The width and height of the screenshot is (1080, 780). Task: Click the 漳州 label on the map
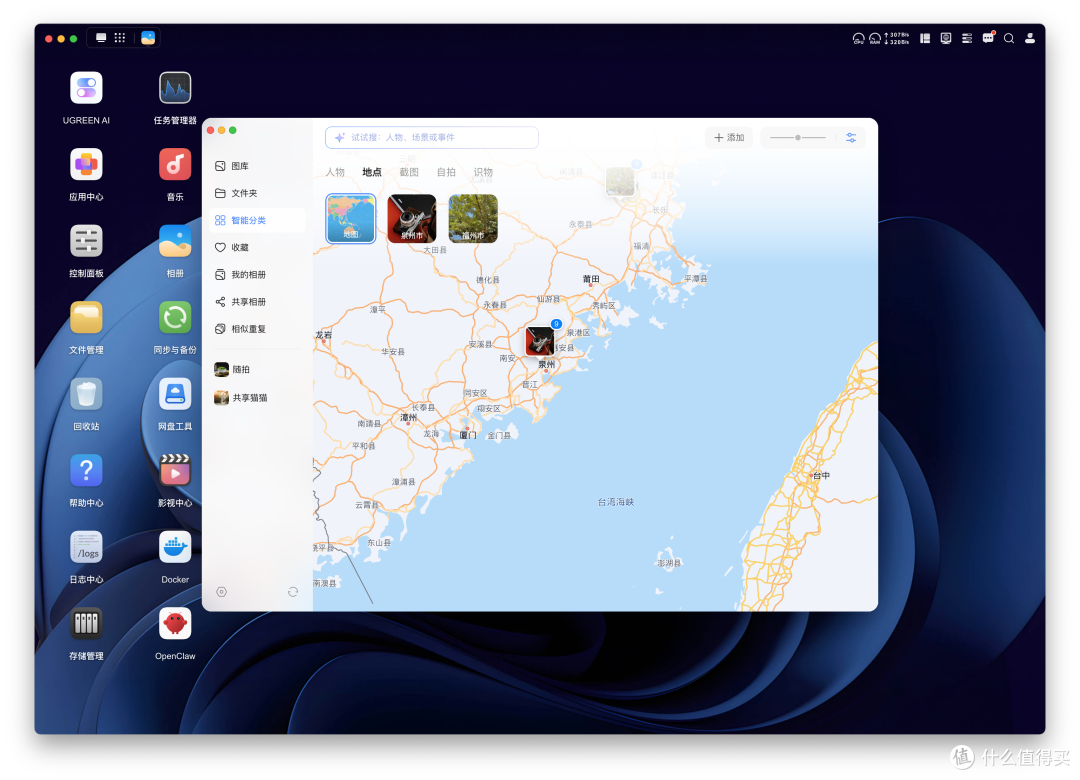pos(408,418)
